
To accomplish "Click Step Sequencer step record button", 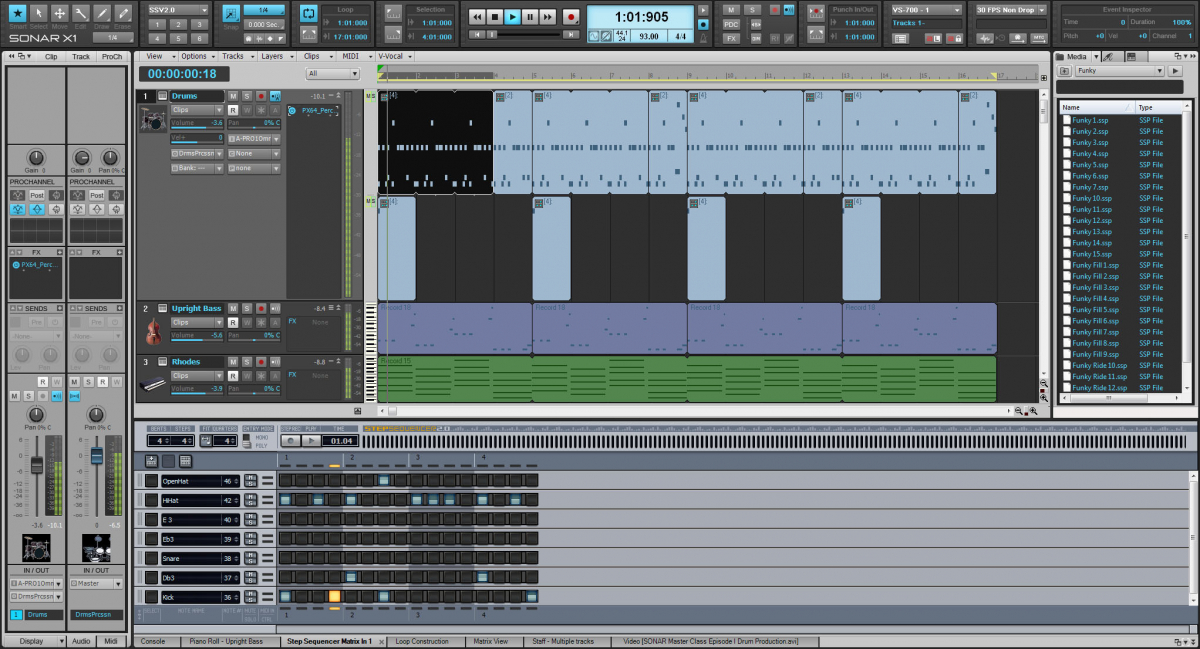I will click(x=290, y=440).
